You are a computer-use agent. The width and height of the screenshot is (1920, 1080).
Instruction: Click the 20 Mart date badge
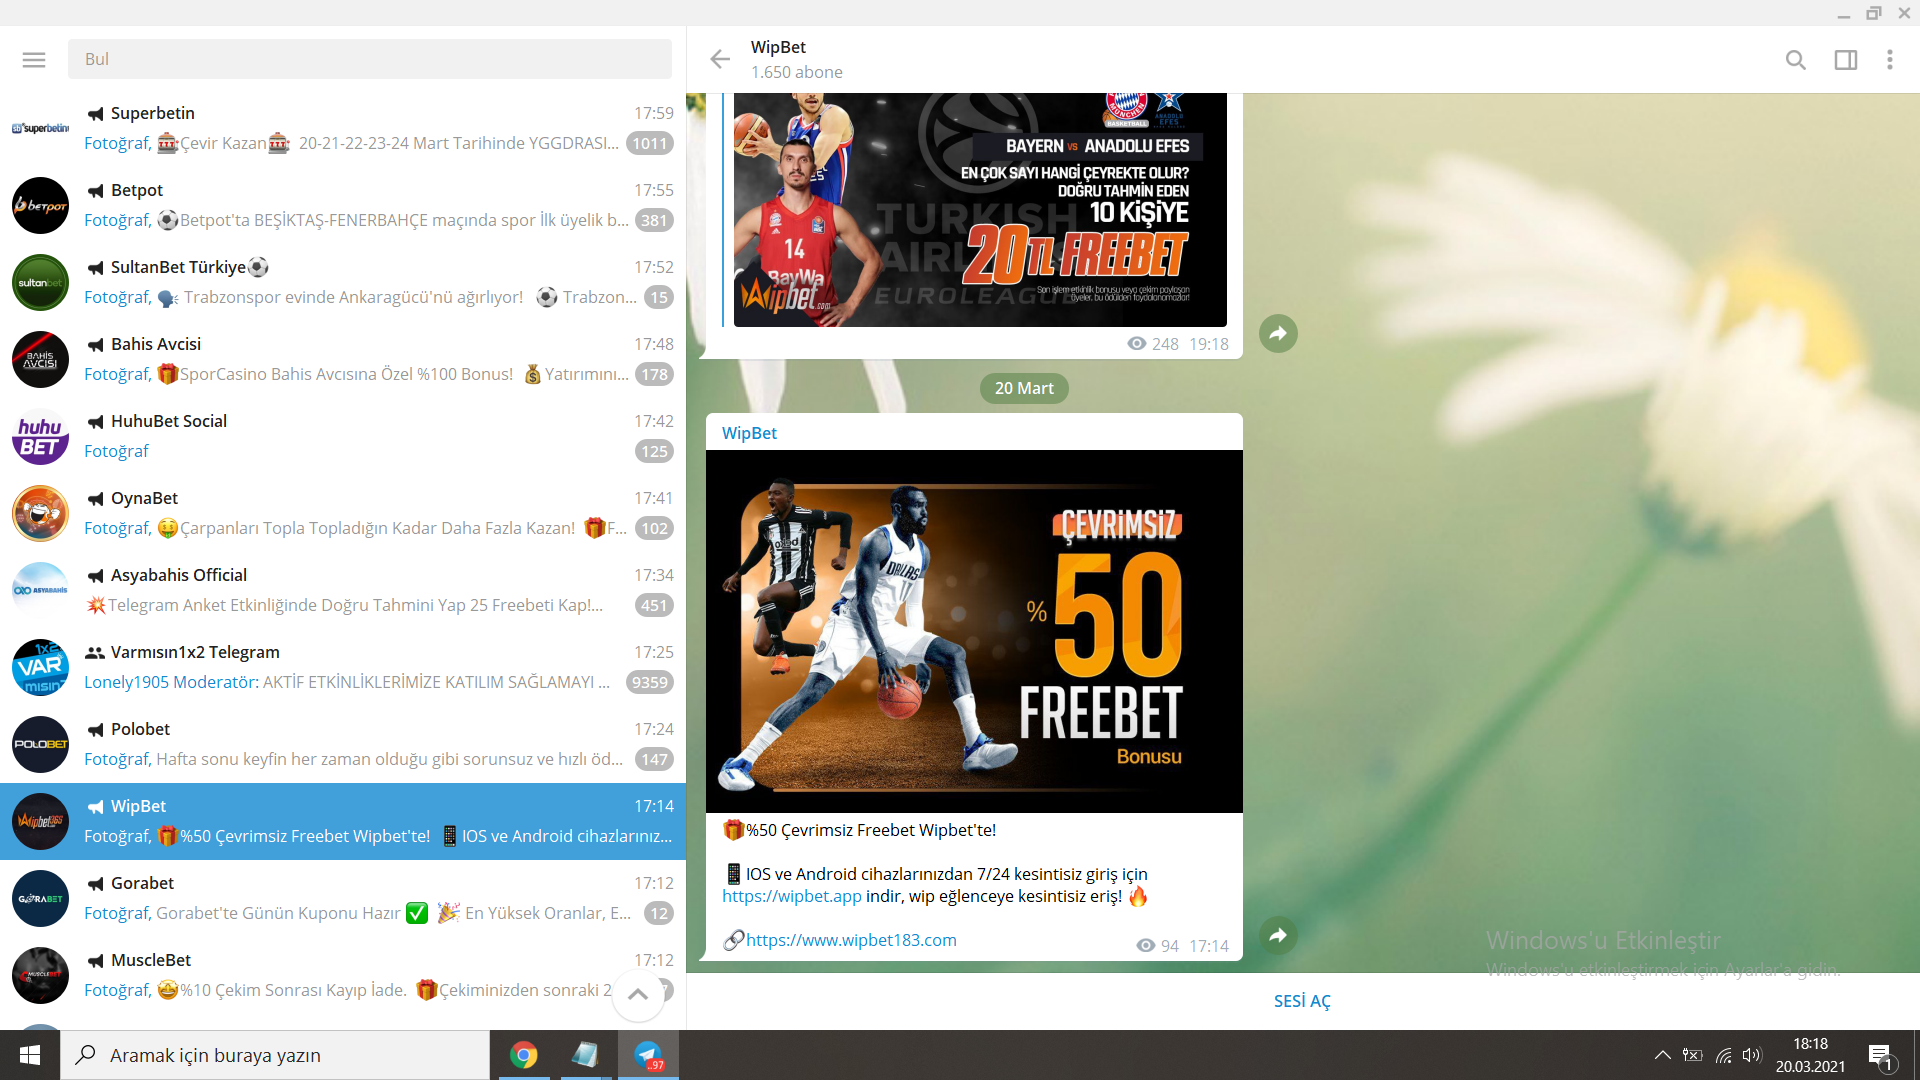(1024, 388)
